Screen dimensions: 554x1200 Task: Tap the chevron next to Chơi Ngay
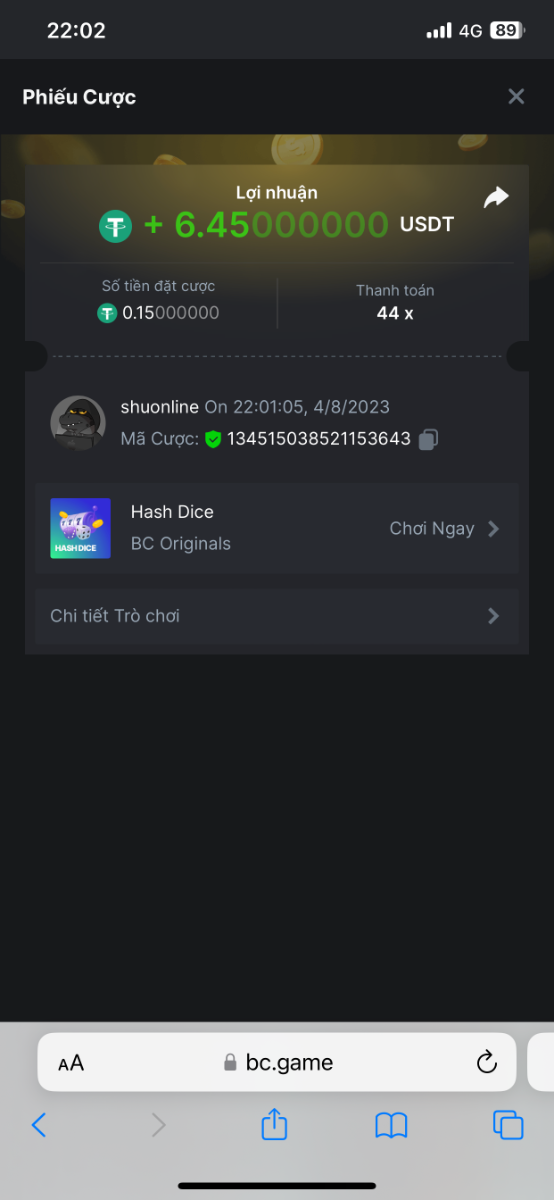pos(493,529)
